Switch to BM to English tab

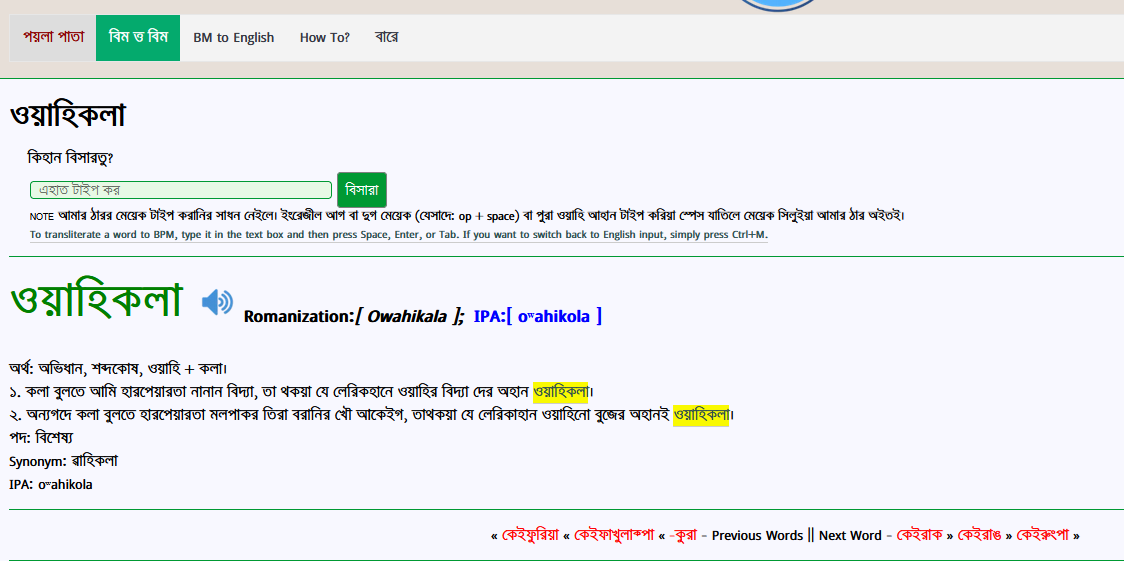coord(234,37)
